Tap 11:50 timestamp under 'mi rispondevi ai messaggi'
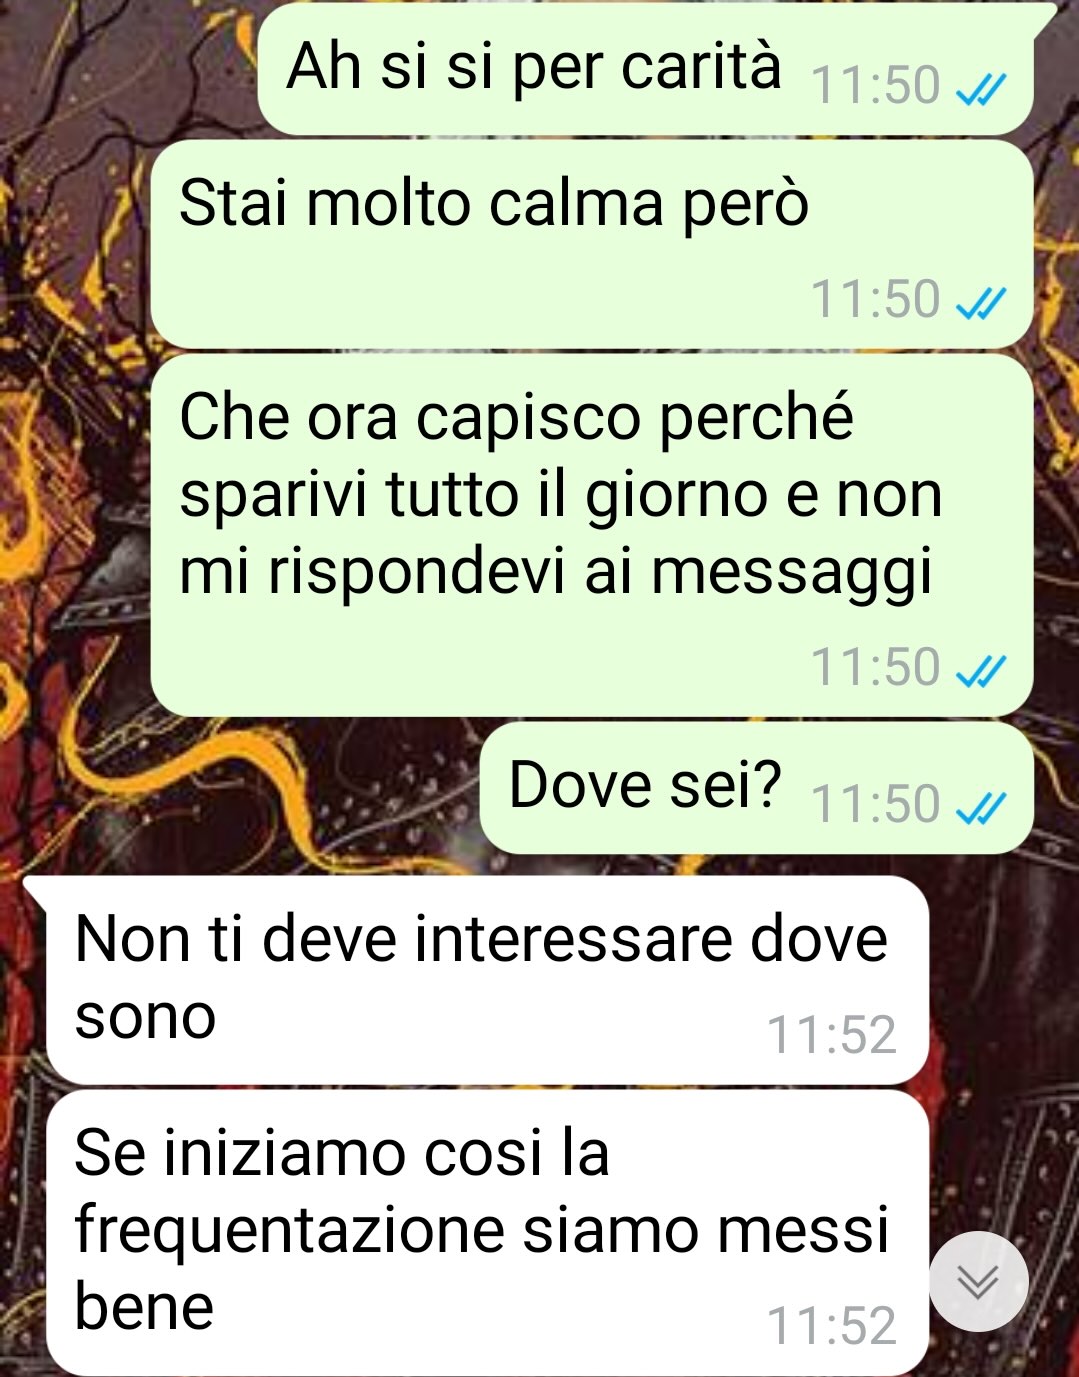The image size is (1079, 1377). (x=875, y=668)
